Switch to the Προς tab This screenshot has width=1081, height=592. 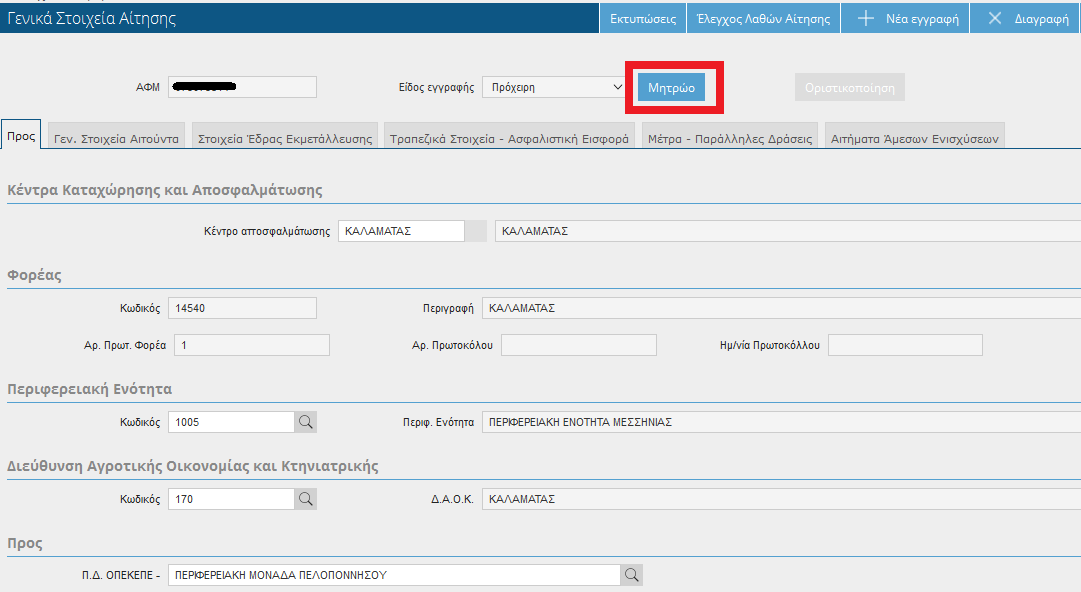tap(21, 136)
